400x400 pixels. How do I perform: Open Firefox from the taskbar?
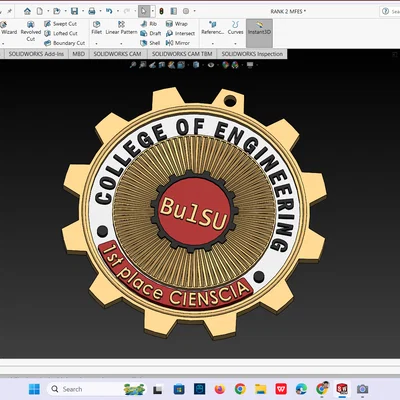220,389
